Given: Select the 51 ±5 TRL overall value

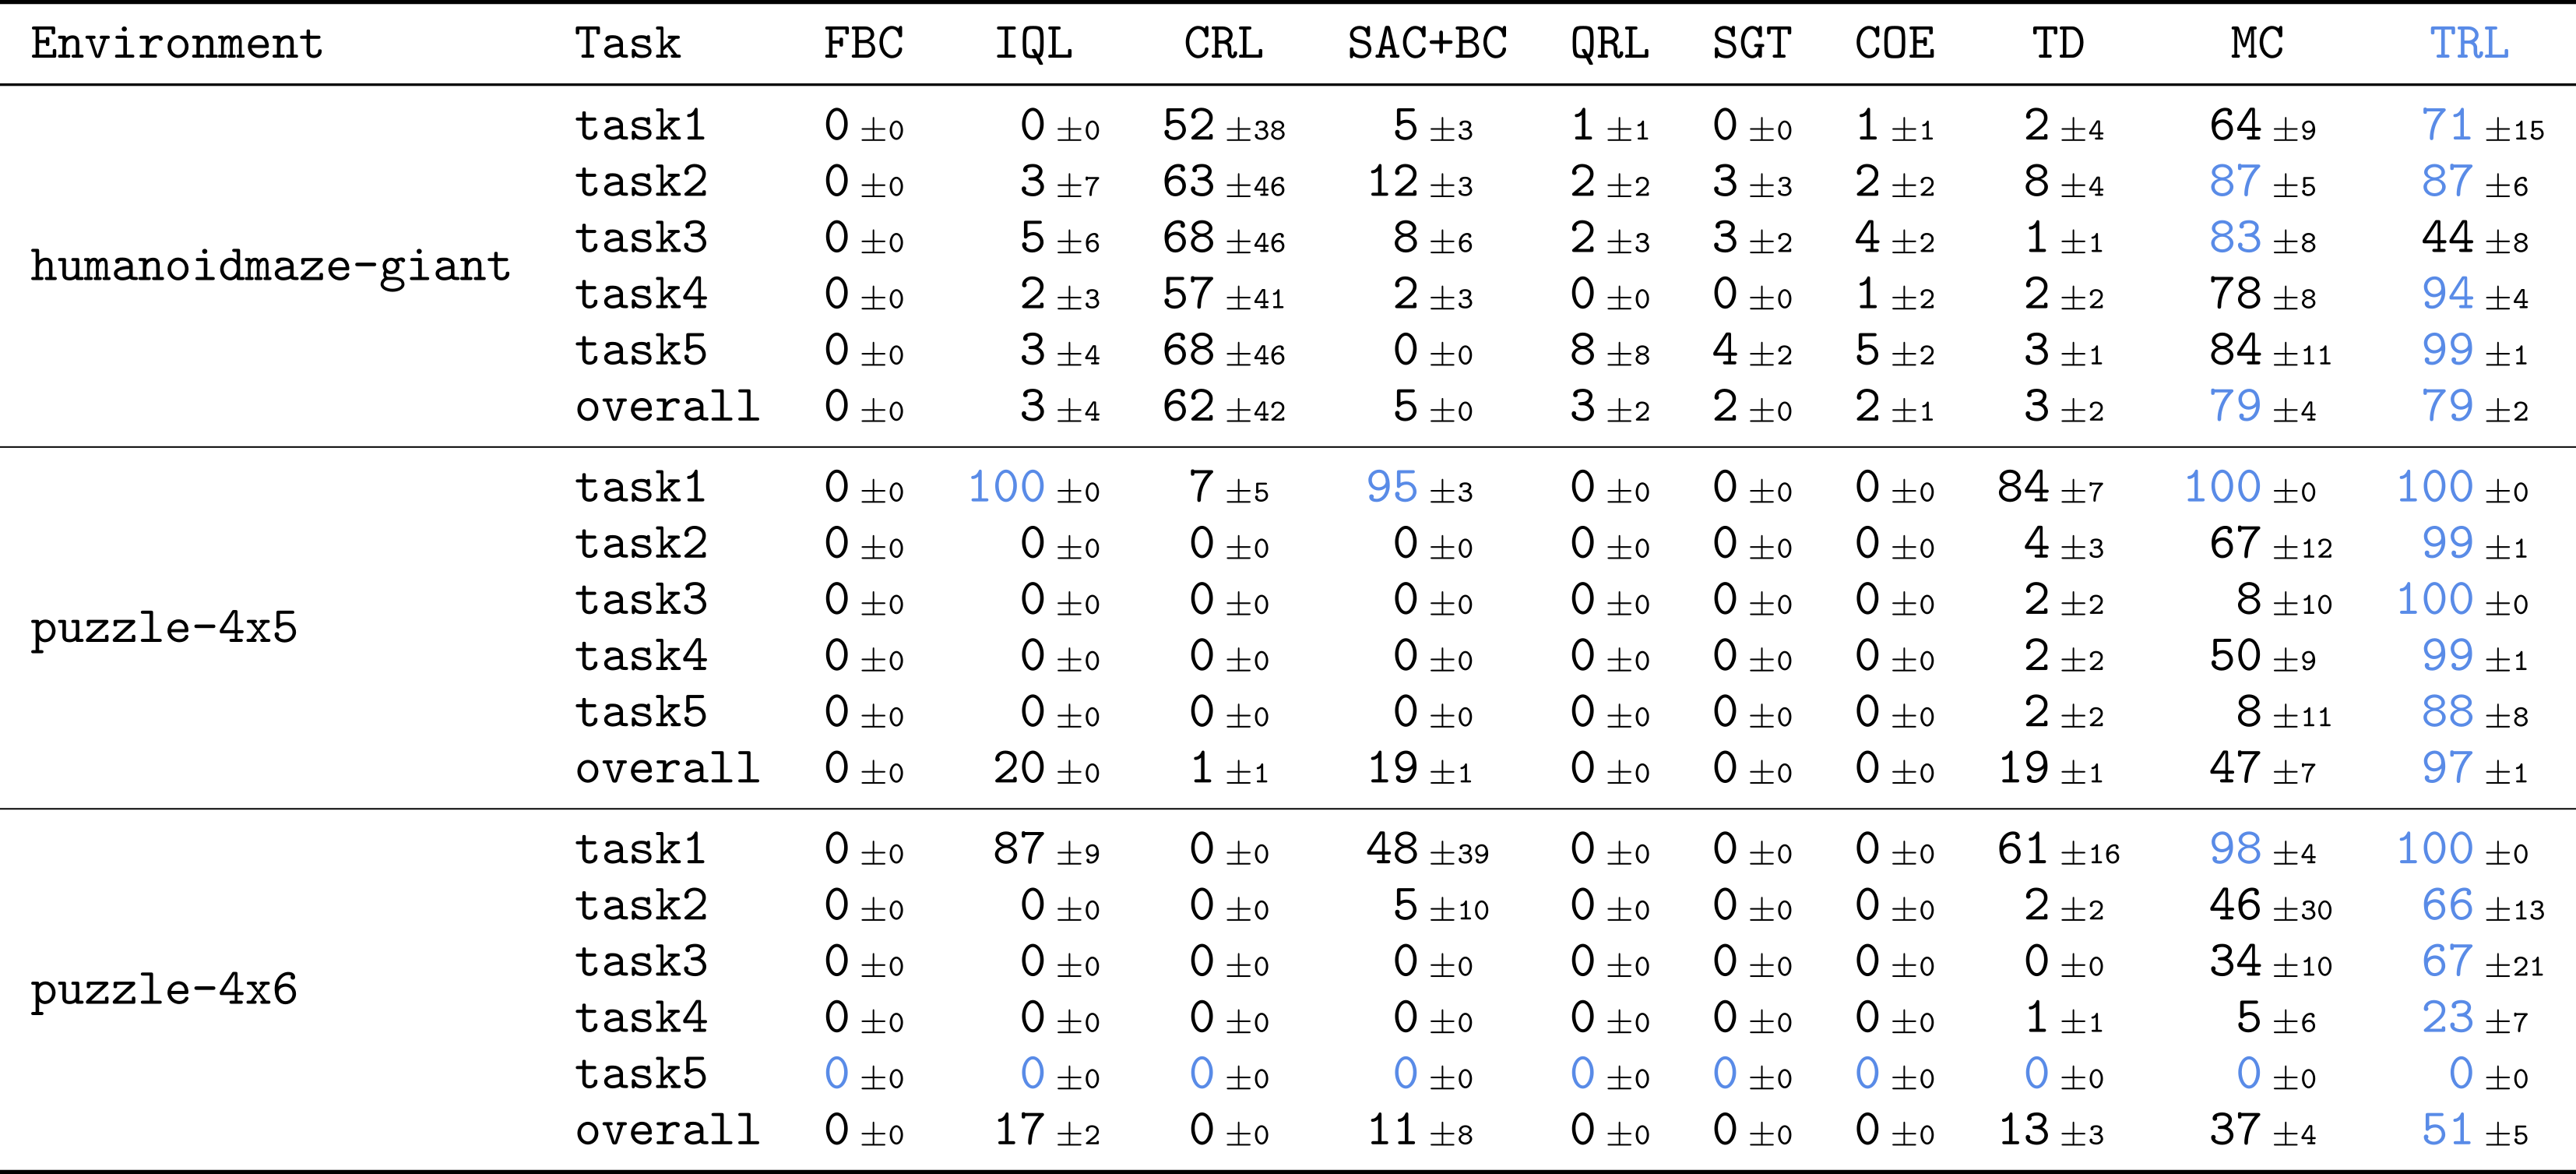Looking at the screenshot, I should [x=2474, y=1131].
